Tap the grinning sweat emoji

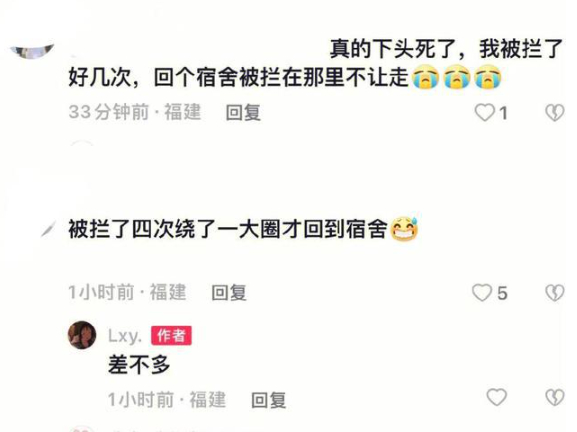click(x=404, y=229)
